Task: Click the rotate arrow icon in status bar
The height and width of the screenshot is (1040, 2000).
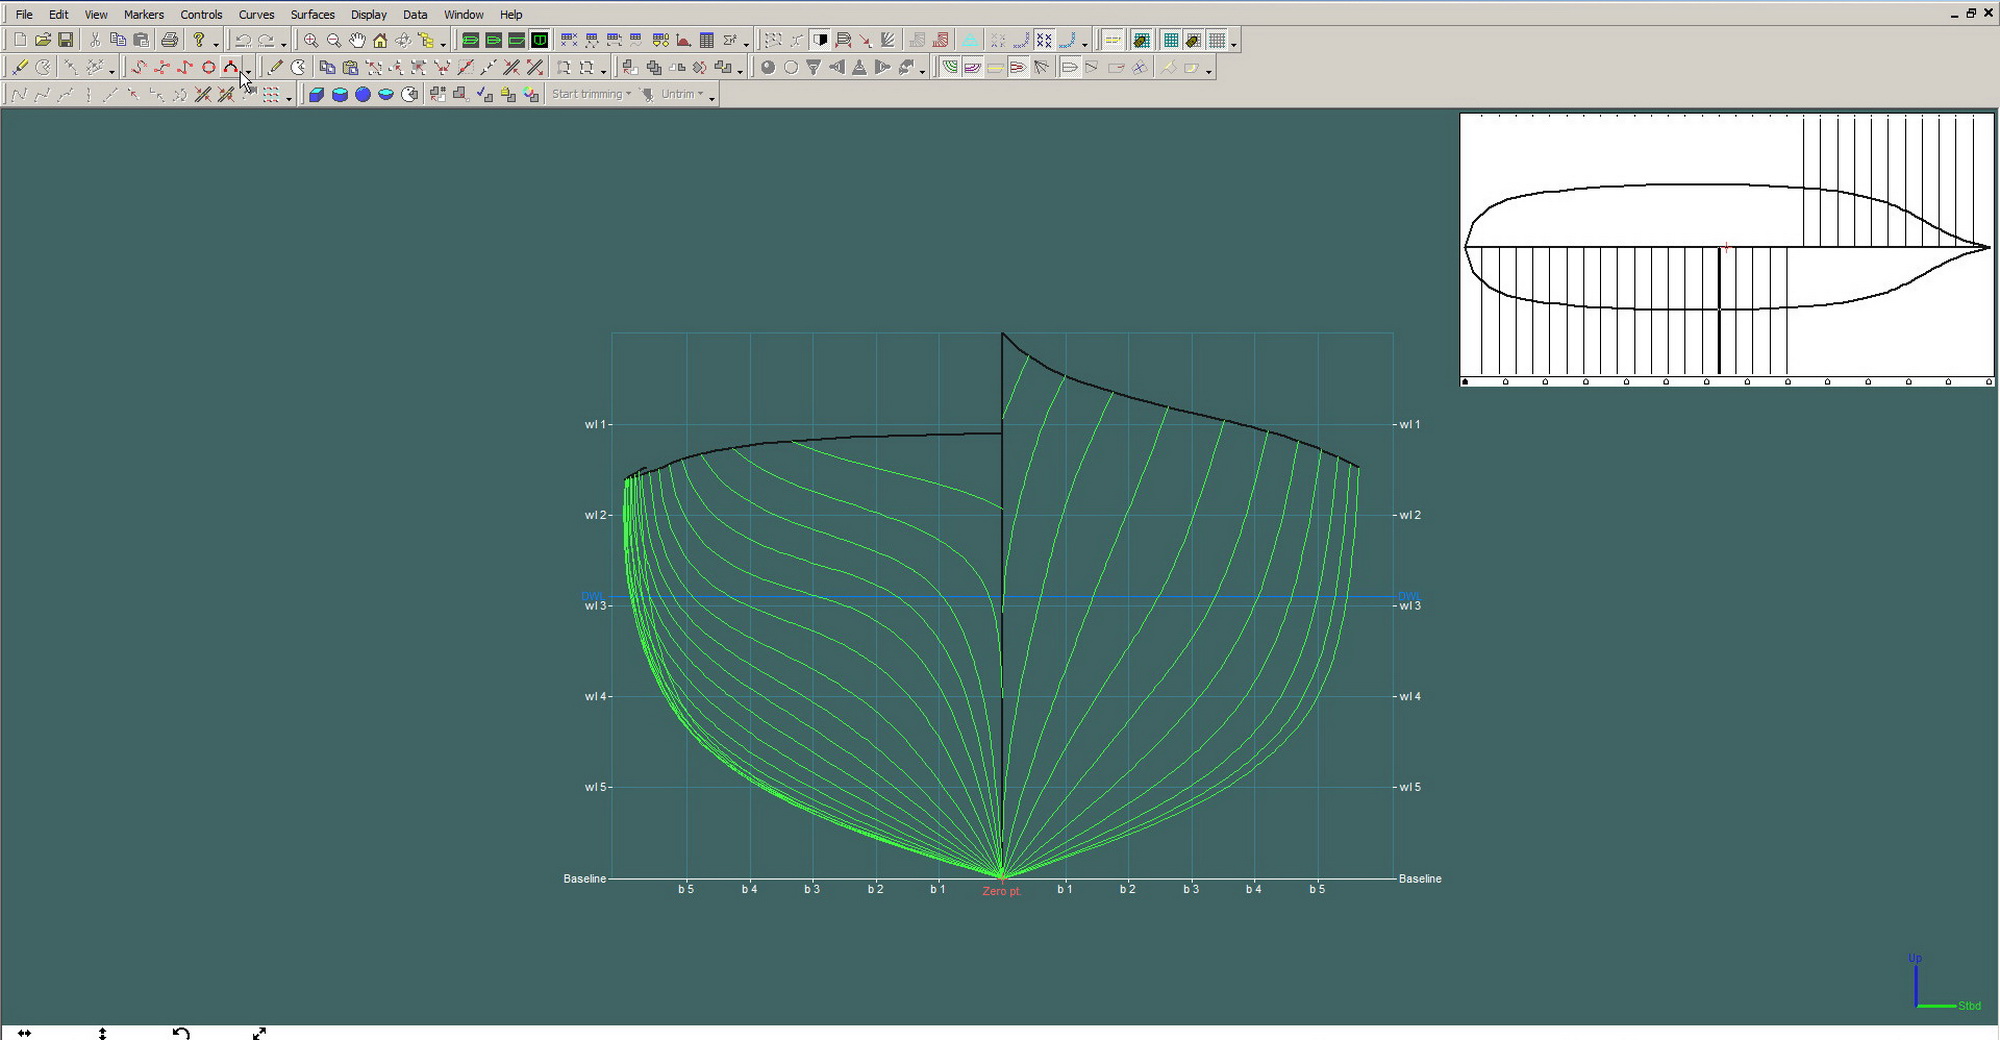Action: [181, 1033]
